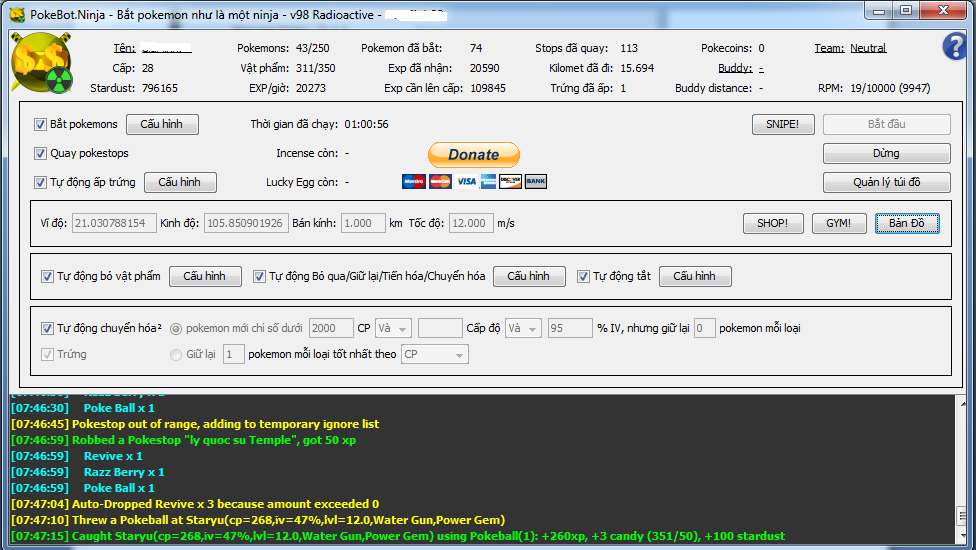Click the Discover card payment icon
Screen dimensions: 976x550
510,182
